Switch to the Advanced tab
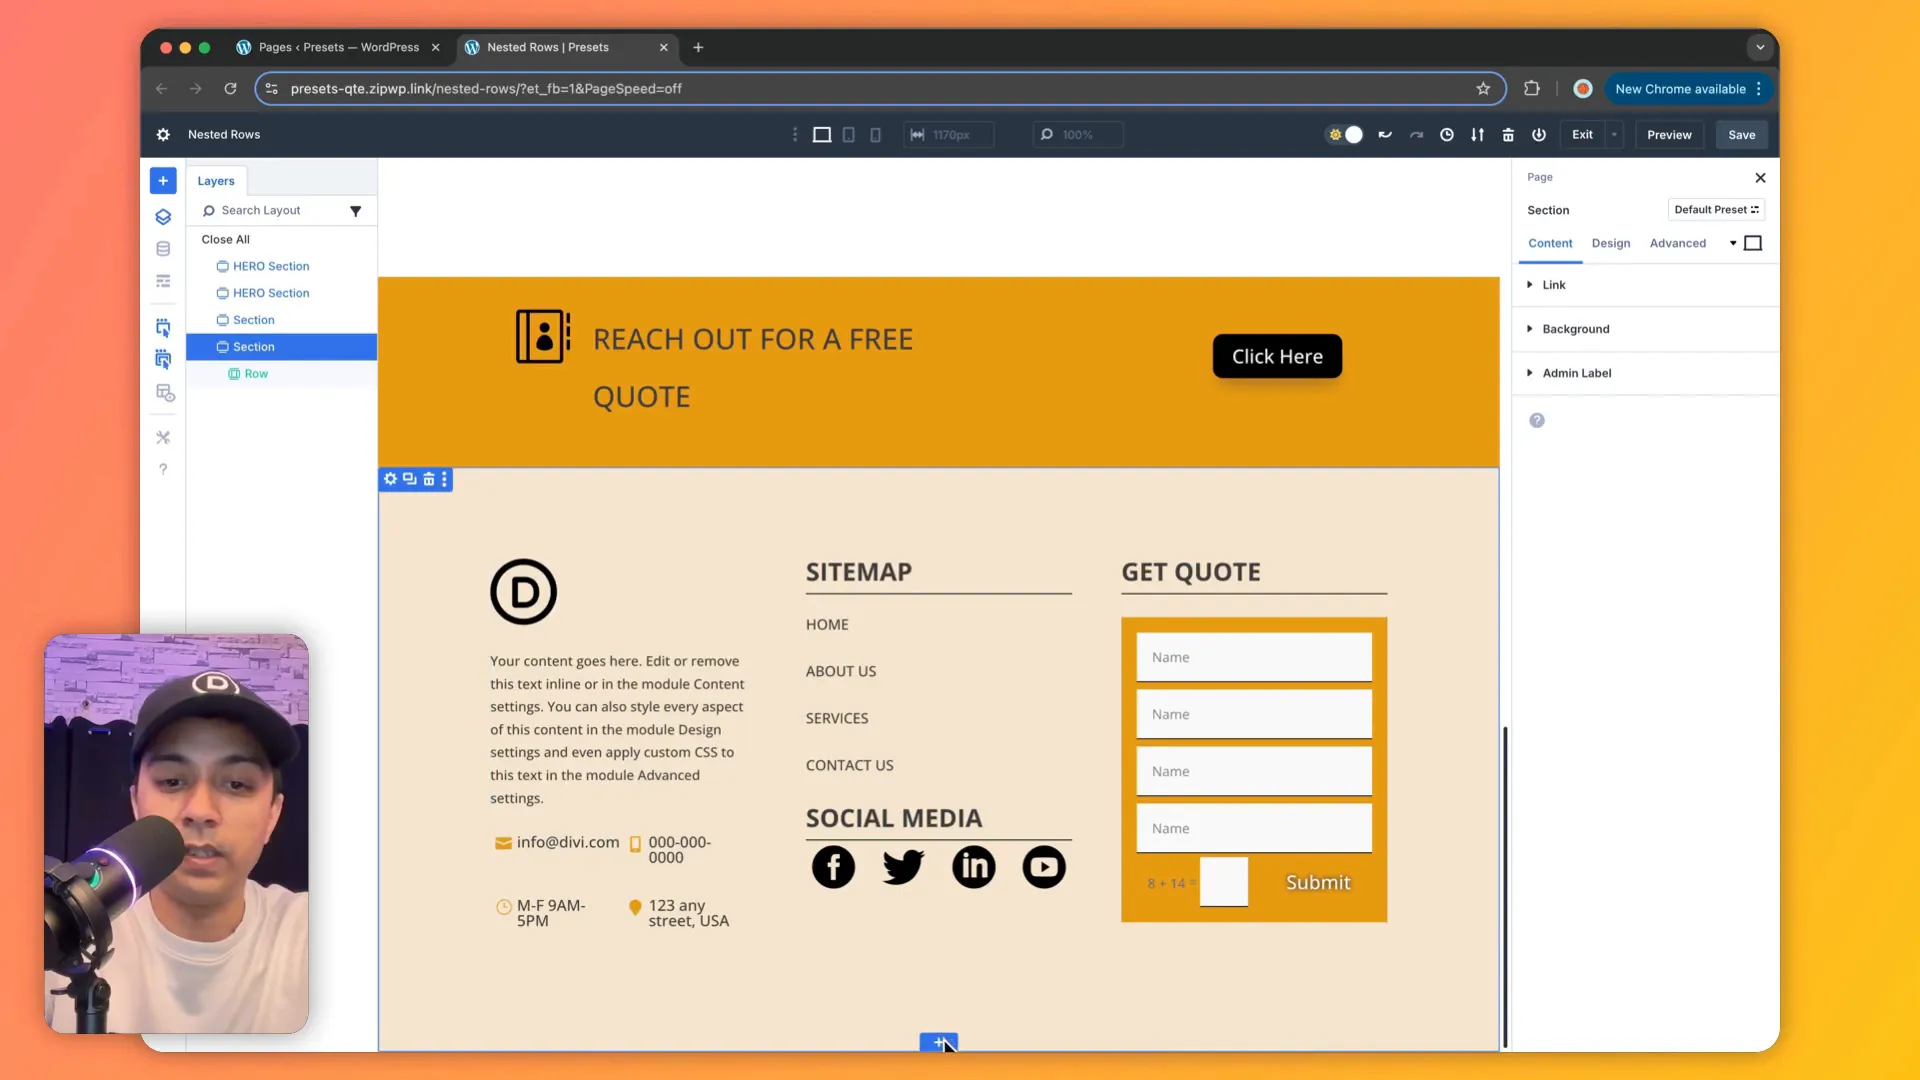1920x1080 pixels. pos(1680,243)
